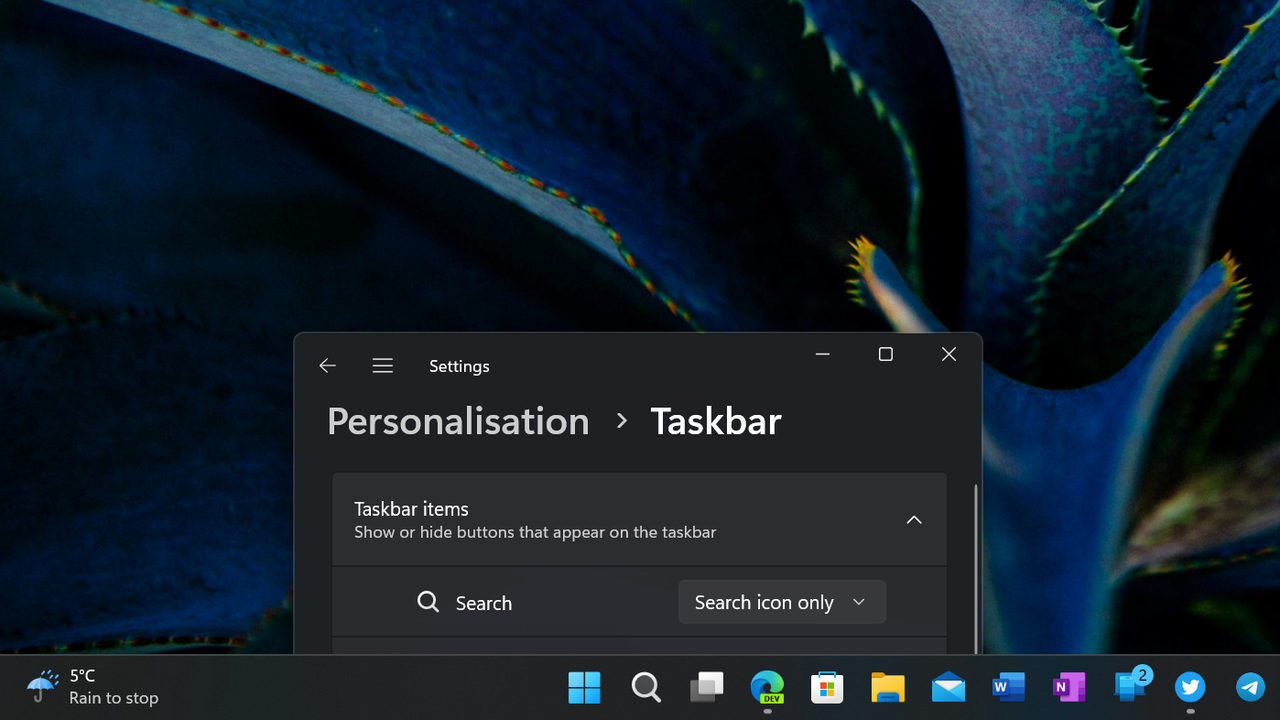Click the Personalisation breadcrumb link
Image resolution: width=1280 pixels, height=720 pixels.
458,421
